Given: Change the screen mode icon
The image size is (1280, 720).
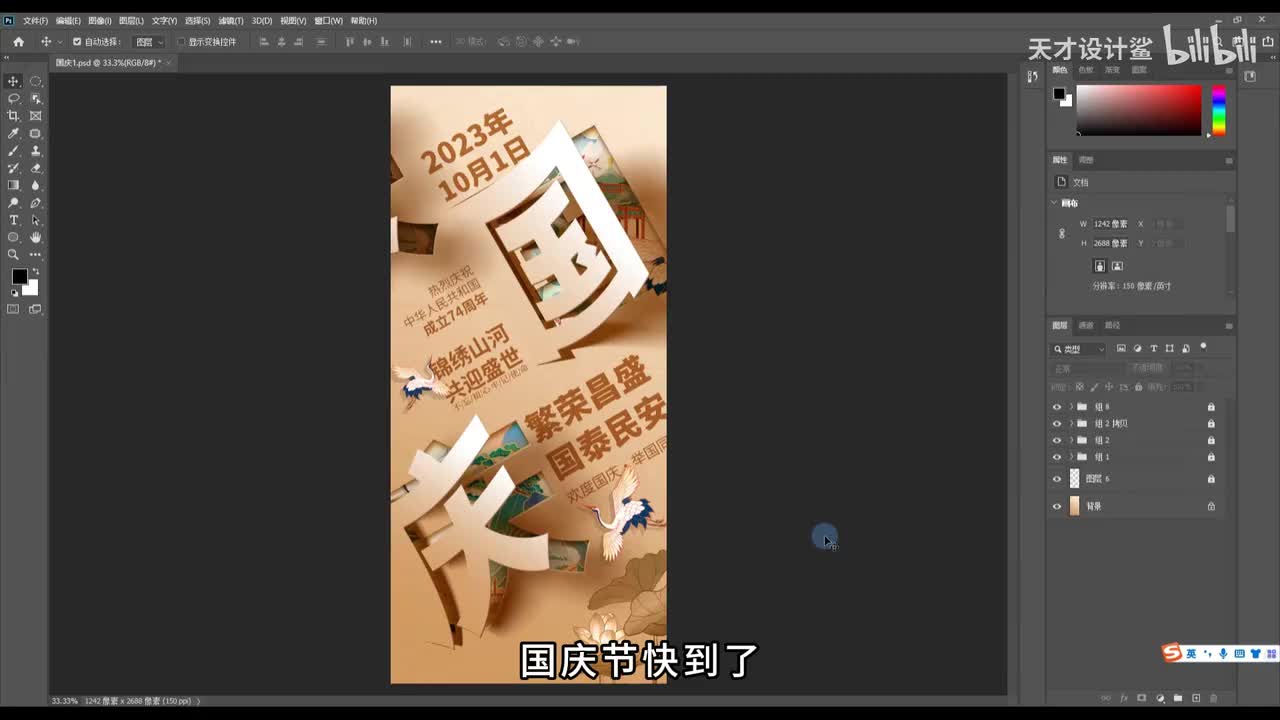Looking at the screenshot, I should pos(36,309).
